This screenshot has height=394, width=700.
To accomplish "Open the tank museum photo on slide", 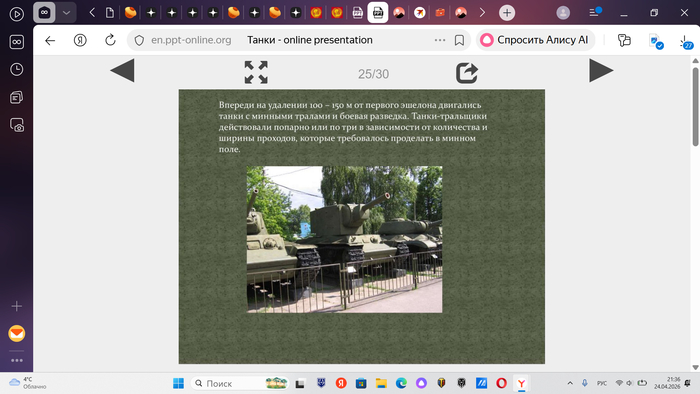I will pos(345,239).
